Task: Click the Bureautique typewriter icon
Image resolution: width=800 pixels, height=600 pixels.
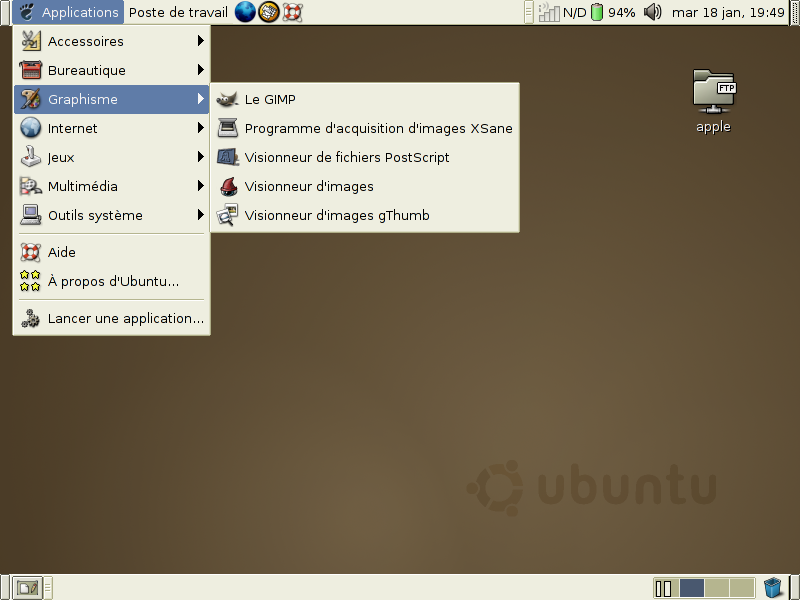Action: coord(31,70)
